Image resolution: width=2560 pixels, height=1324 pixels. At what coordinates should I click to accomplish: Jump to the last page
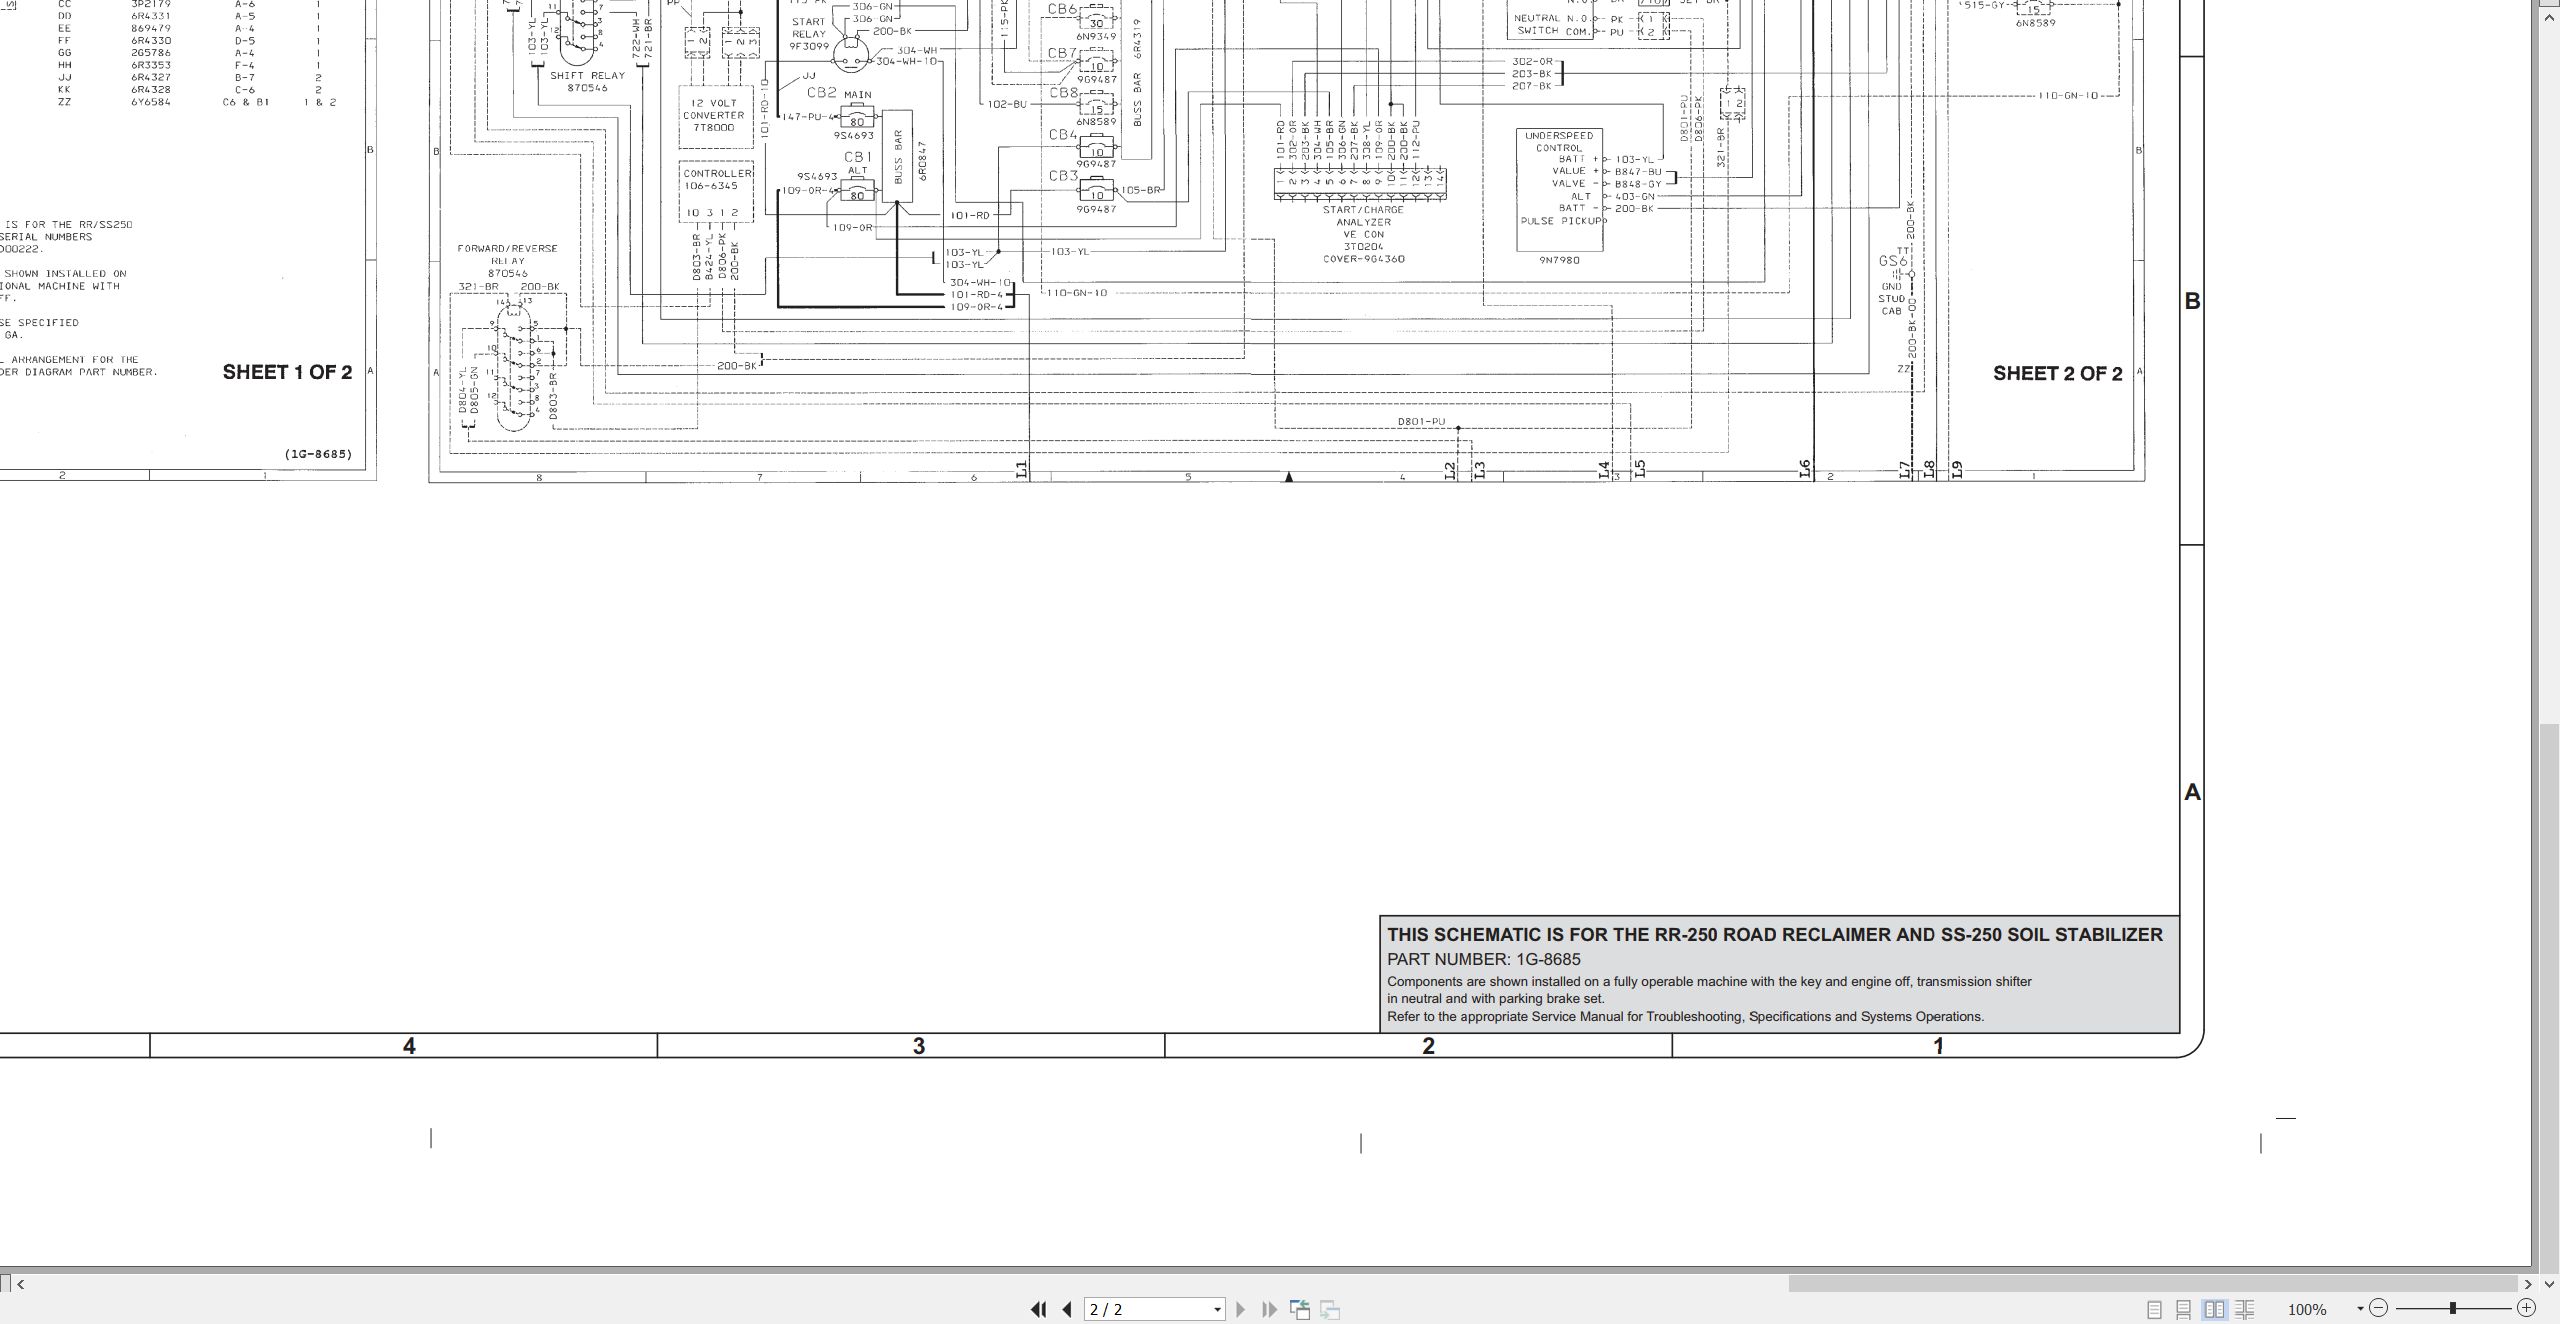coord(1269,1309)
